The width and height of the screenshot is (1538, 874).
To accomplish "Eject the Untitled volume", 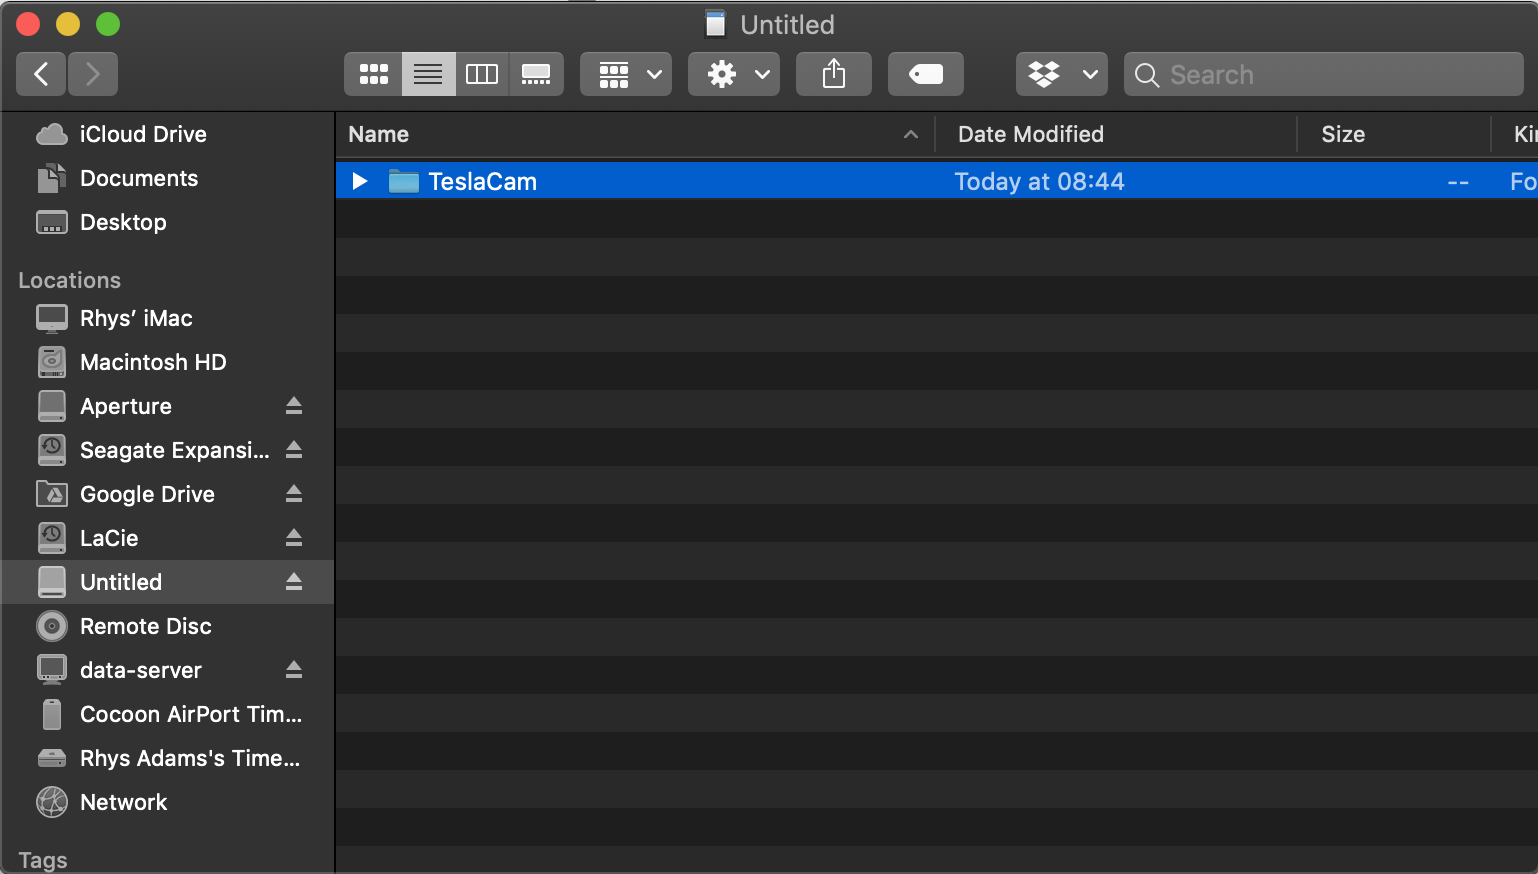I will click(x=294, y=582).
